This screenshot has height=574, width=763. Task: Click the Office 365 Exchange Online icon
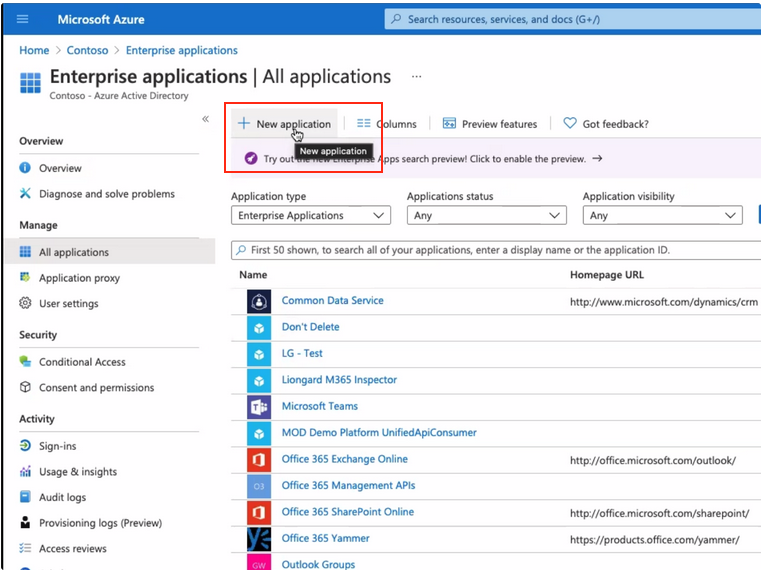point(259,460)
